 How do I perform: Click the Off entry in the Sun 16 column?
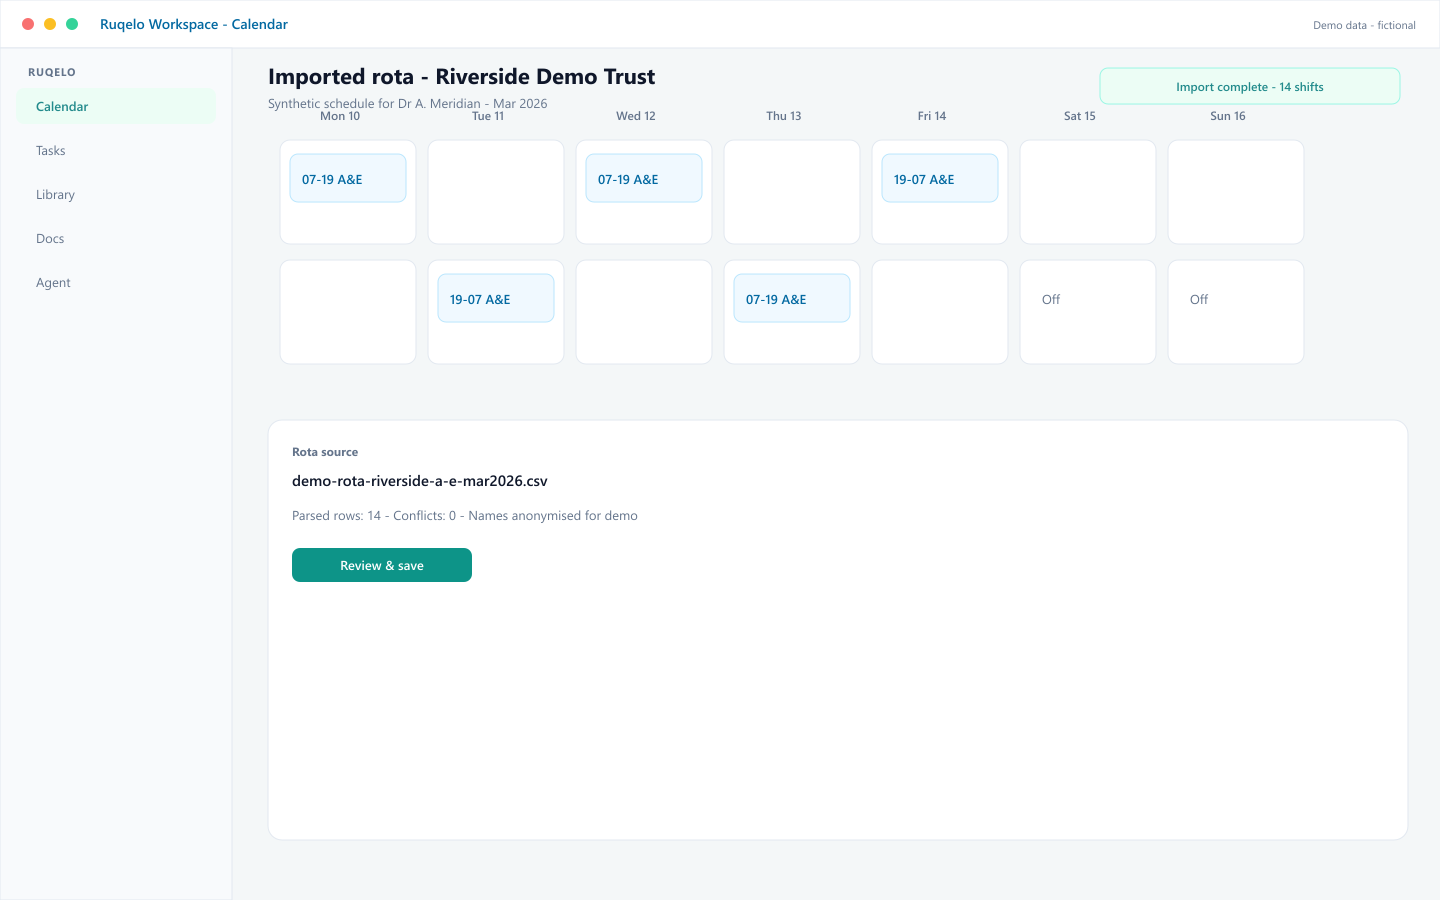tap(1199, 299)
